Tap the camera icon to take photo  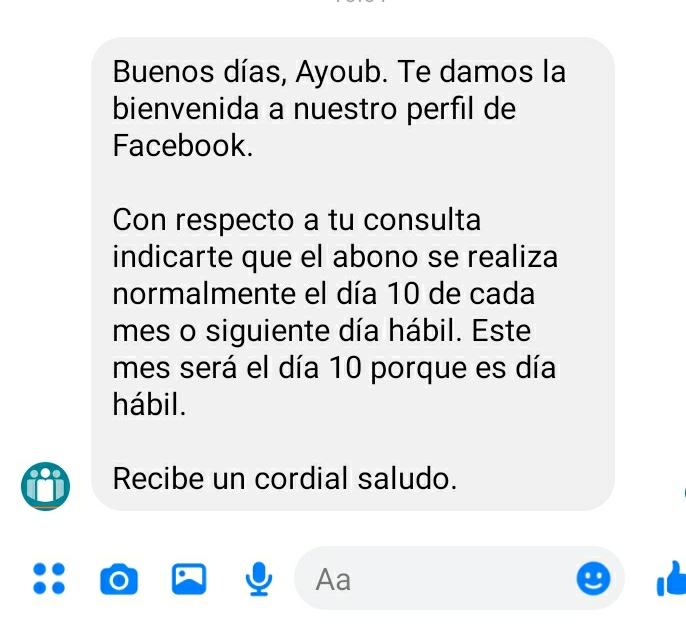(119, 579)
